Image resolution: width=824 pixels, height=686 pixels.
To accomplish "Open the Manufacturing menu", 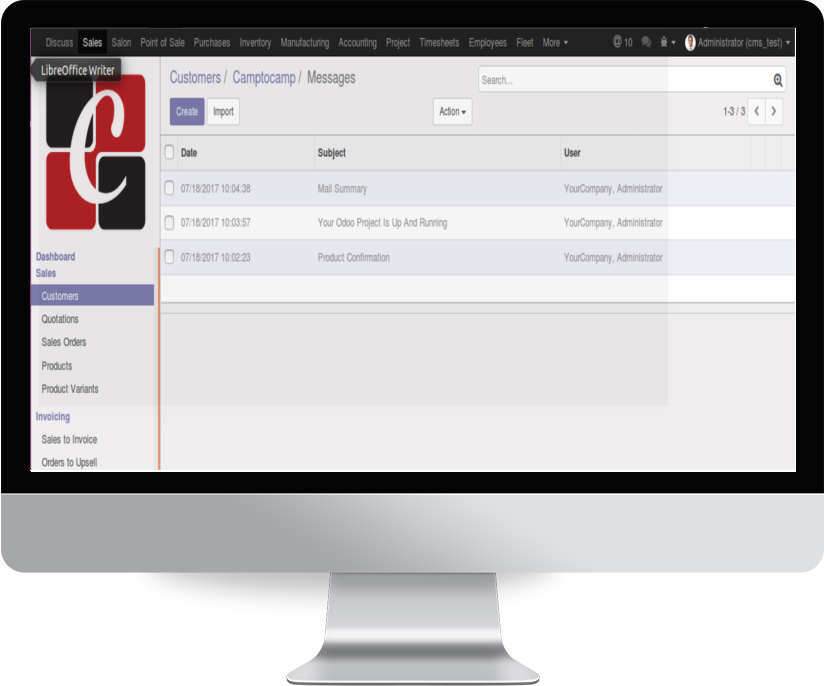I will tap(305, 43).
